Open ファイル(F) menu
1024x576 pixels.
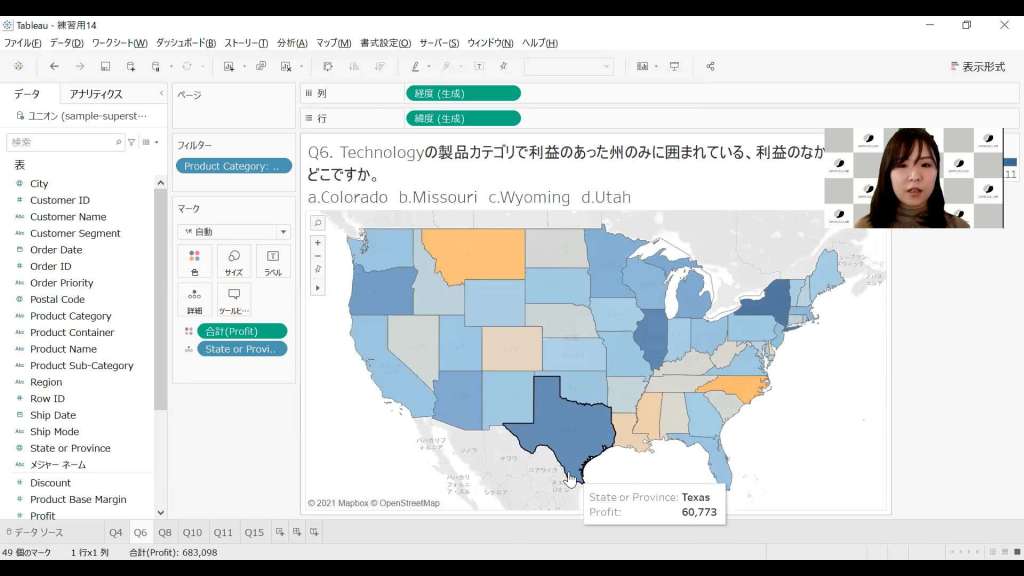pos(22,43)
